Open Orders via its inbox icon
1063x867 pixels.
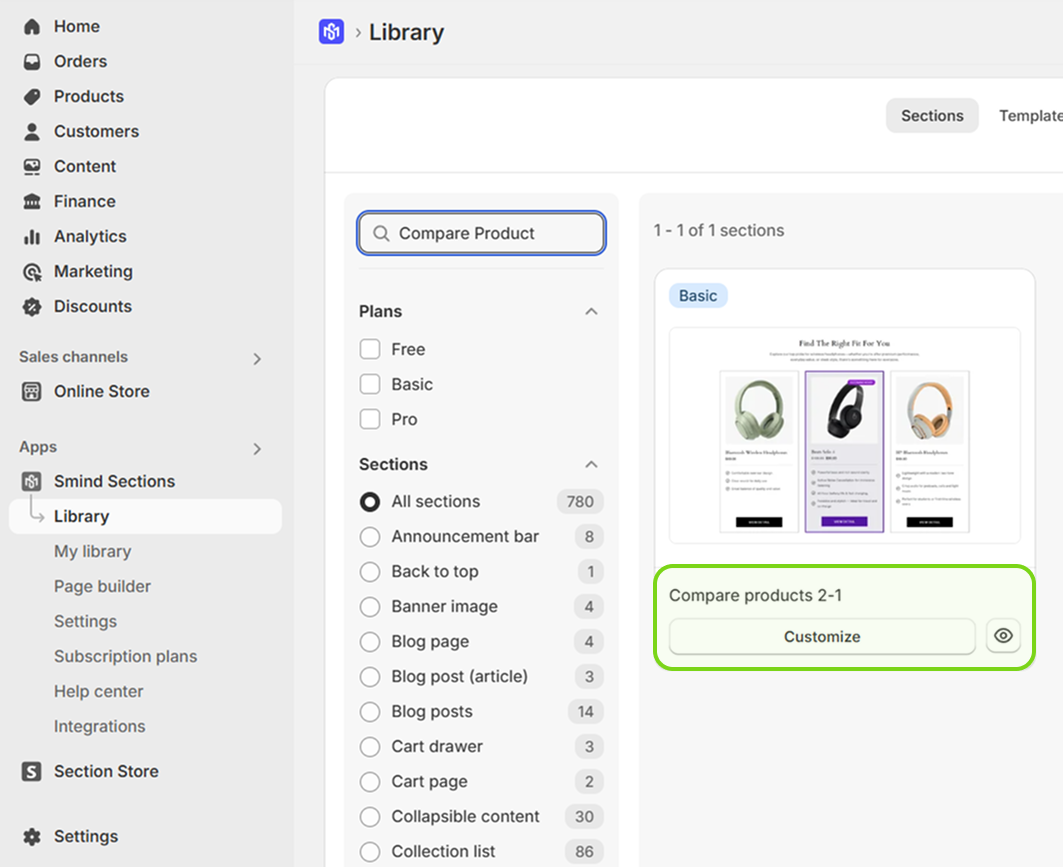[32, 62]
